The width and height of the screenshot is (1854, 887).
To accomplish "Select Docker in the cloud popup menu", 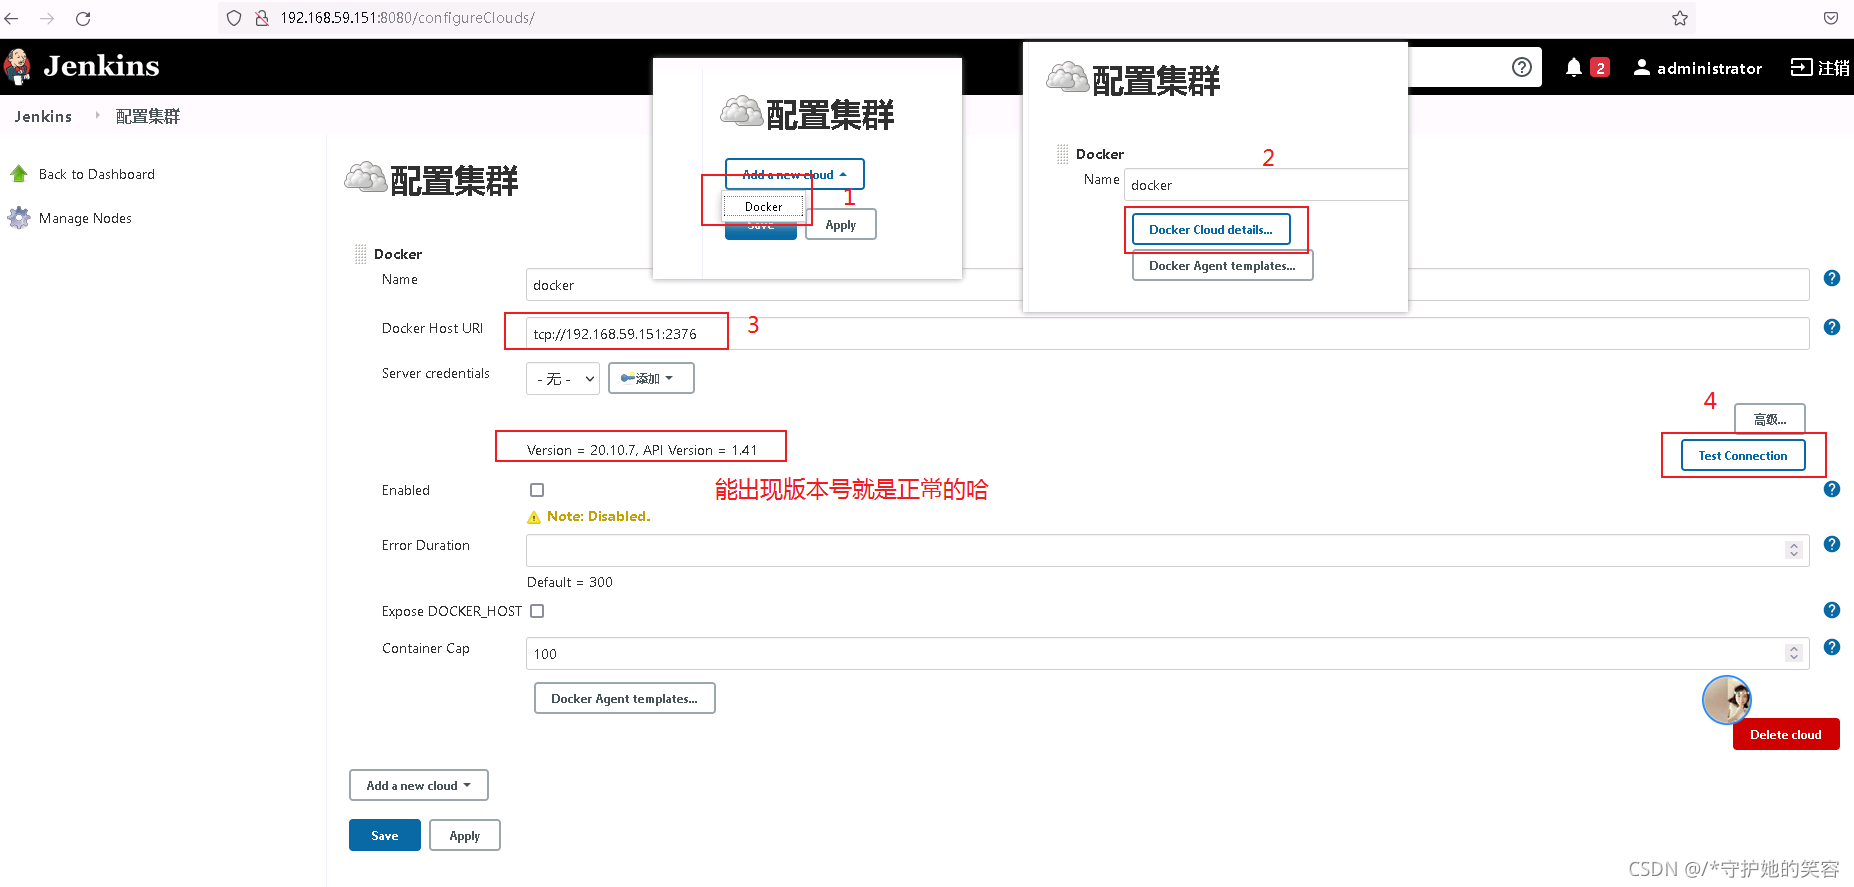I will point(763,207).
